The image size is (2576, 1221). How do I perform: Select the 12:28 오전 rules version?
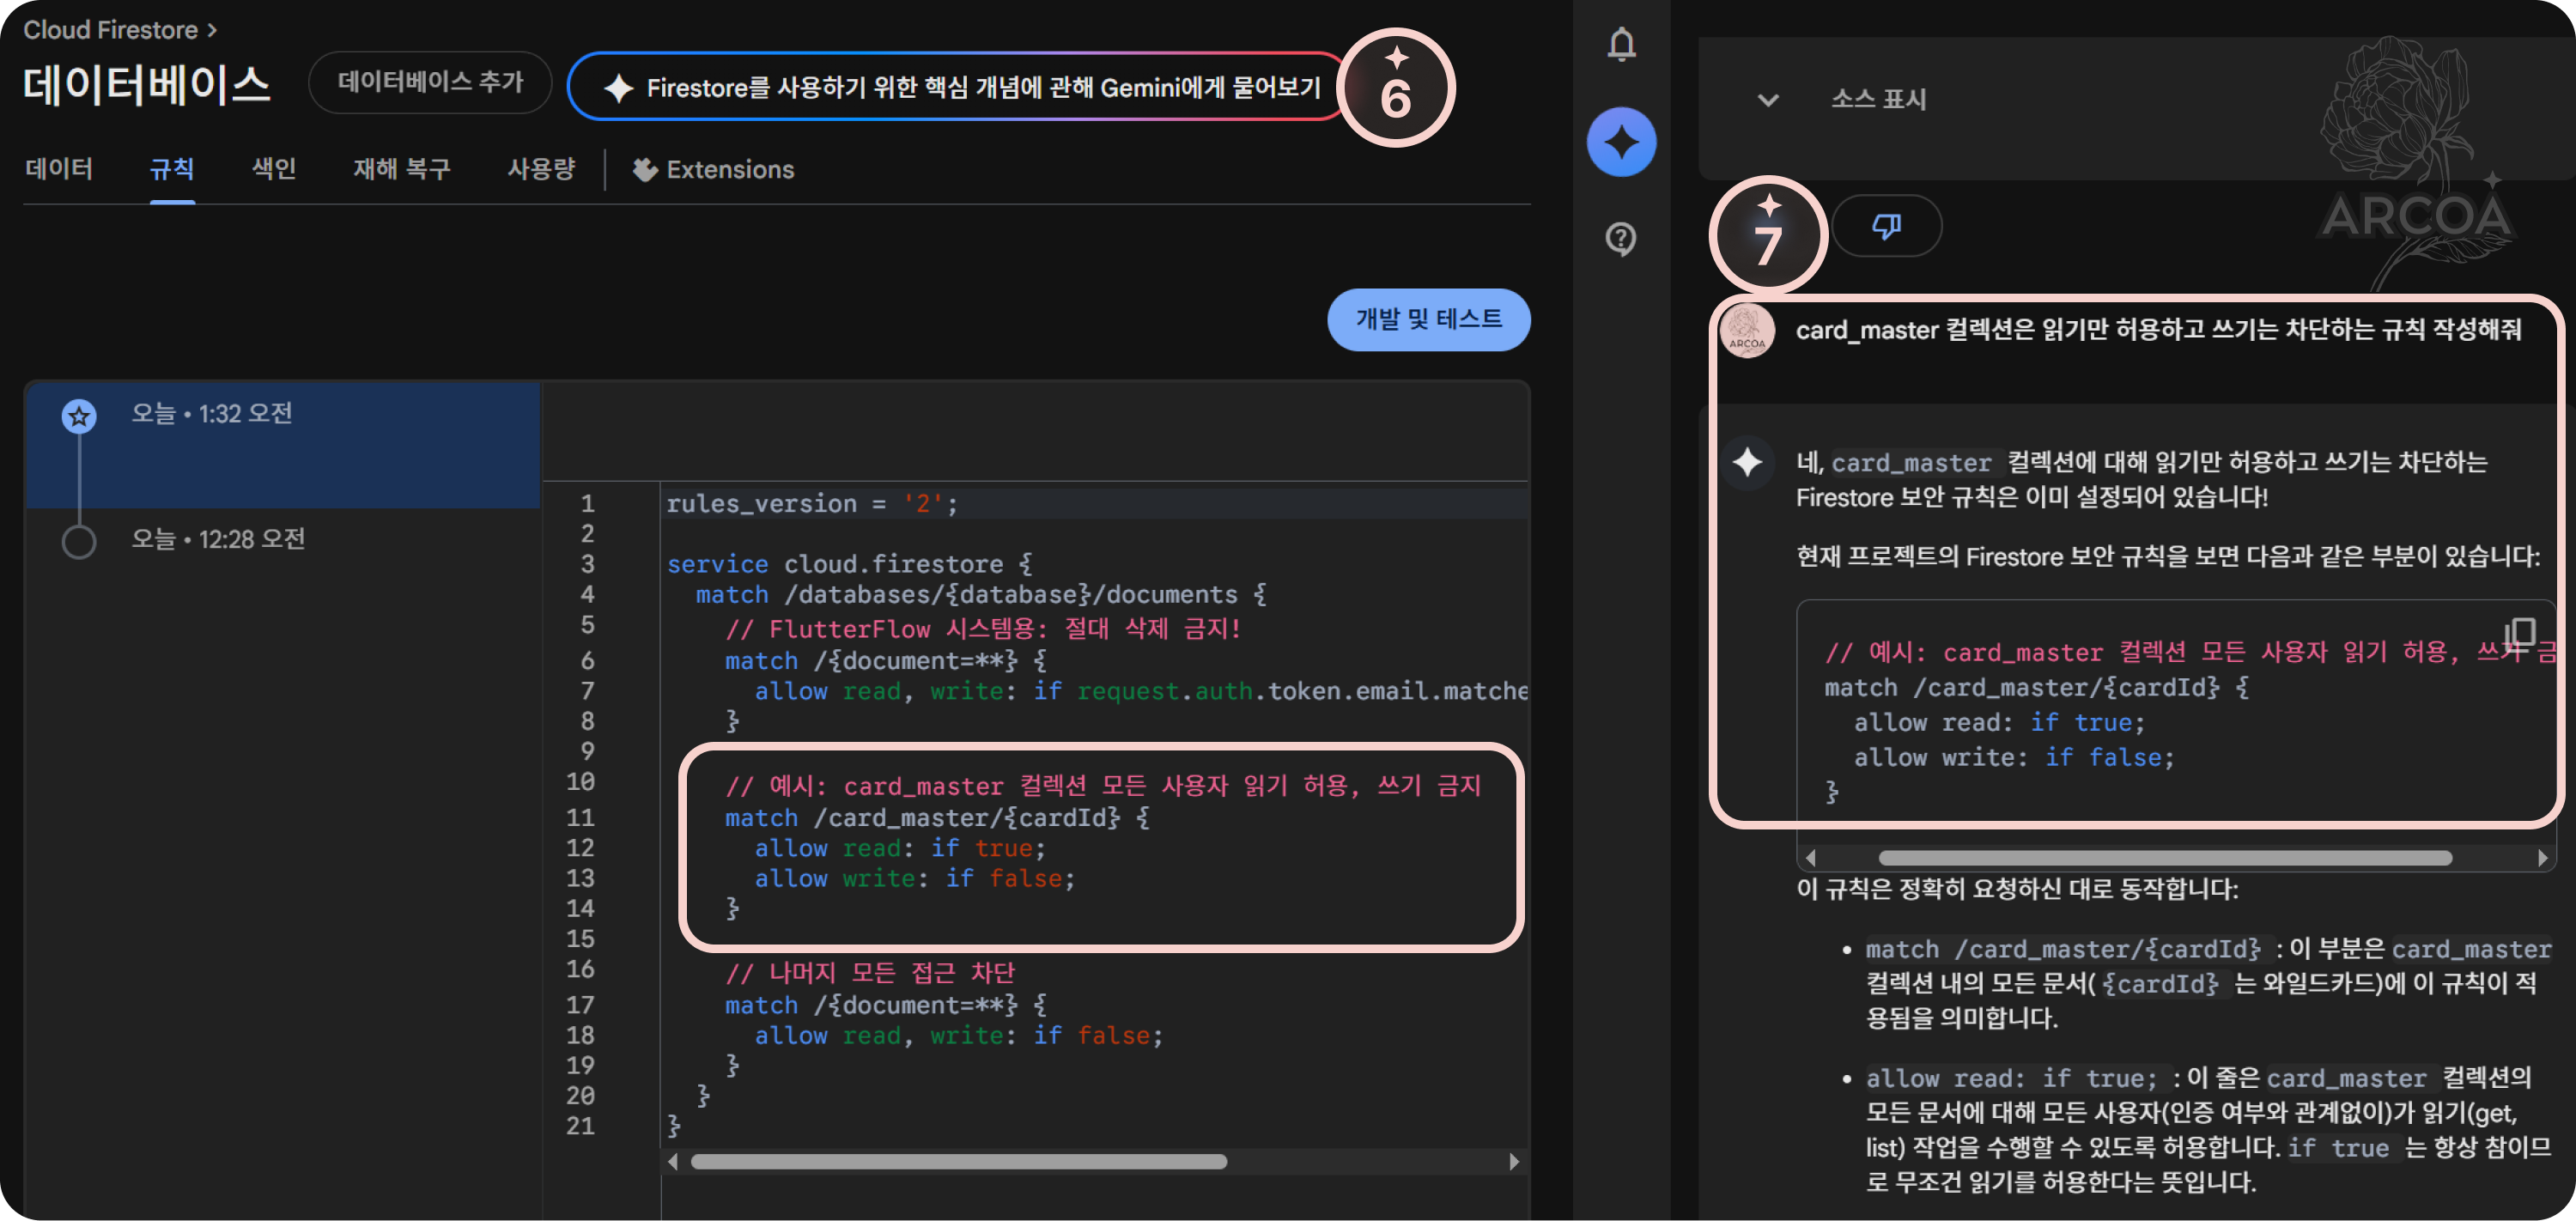click(218, 540)
